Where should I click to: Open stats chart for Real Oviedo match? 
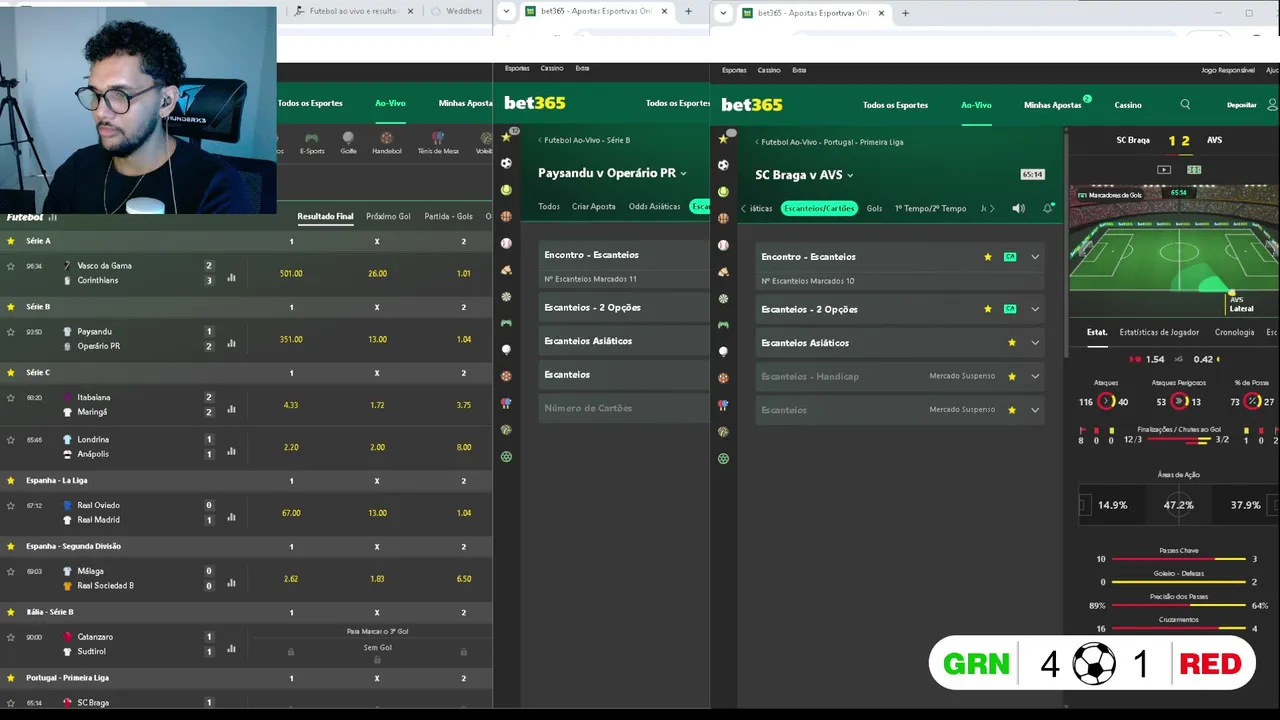231,517
